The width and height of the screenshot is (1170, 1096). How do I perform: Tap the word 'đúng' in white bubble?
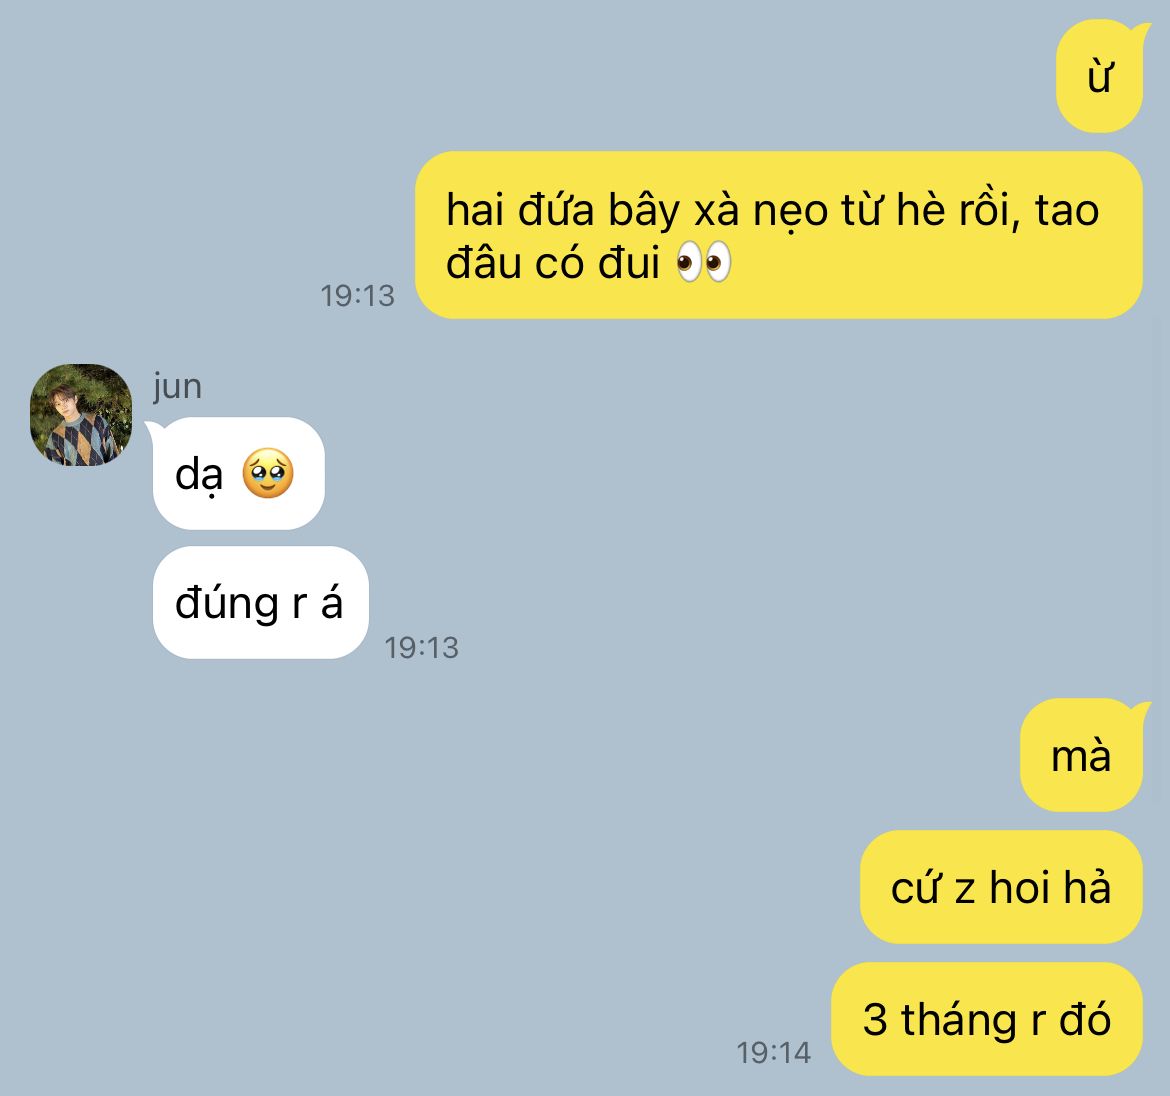pos(227,604)
